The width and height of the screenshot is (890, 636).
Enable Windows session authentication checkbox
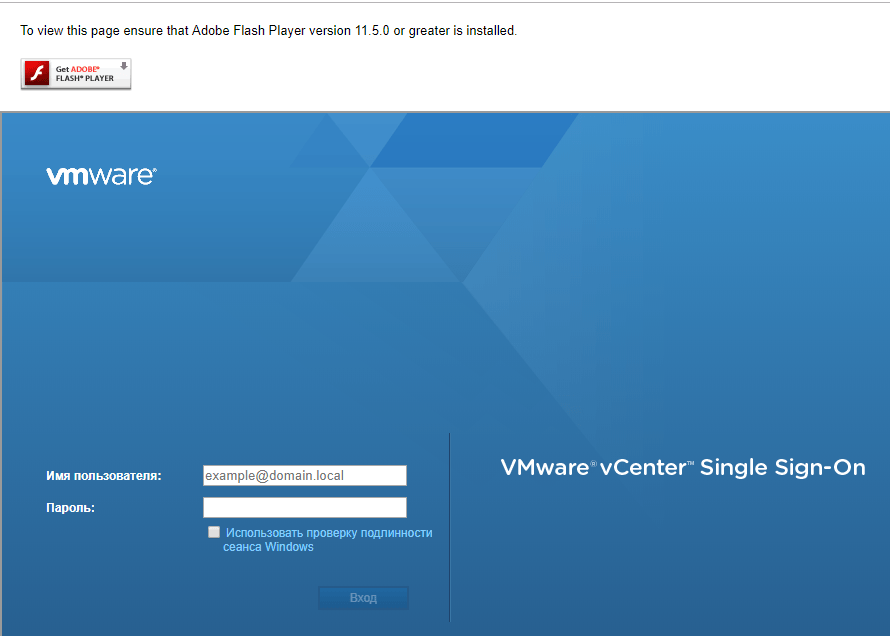(x=214, y=532)
